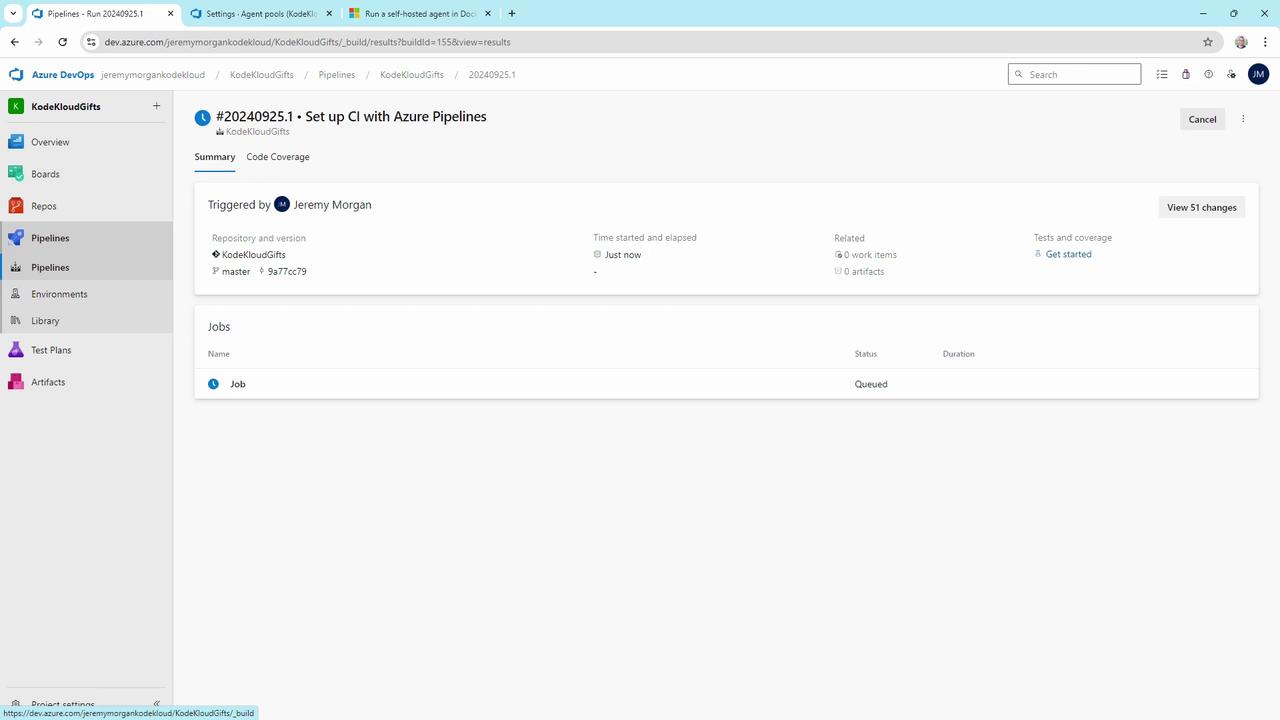The width and height of the screenshot is (1280, 720).
Task: Close the Run a self-hosted agent tab
Action: pyautogui.click(x=487, y=14)
